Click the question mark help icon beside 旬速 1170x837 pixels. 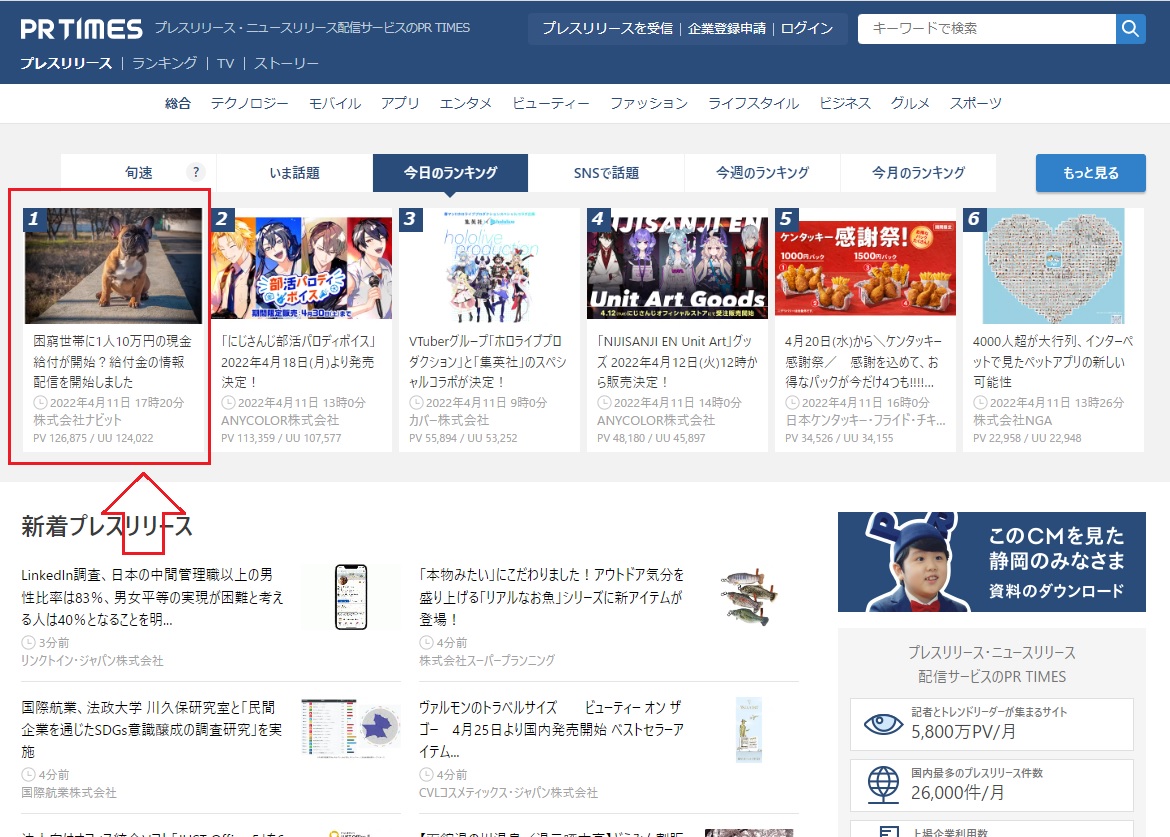(196, 172)
